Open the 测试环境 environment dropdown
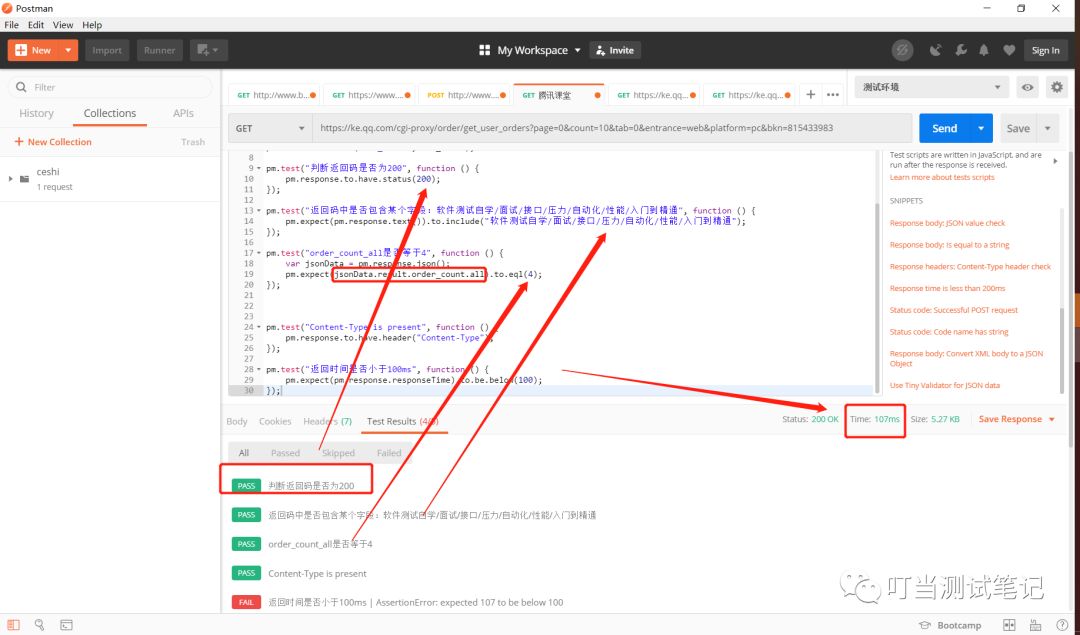Screen dimensions: 1080x635 [931, 87]
